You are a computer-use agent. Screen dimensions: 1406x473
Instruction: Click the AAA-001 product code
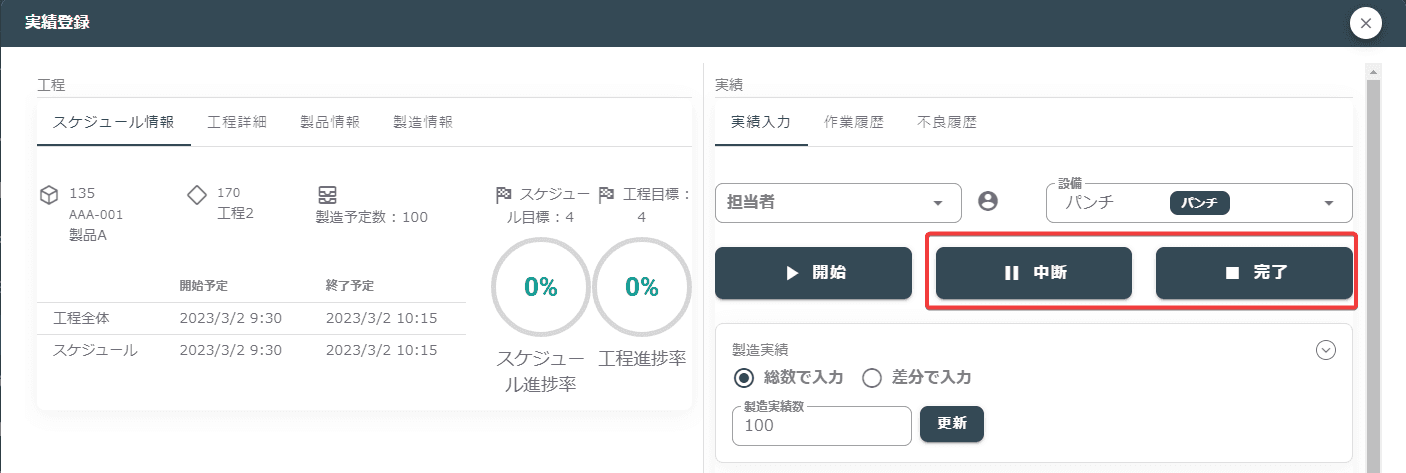pyautogui.click(x=96, y=215)
